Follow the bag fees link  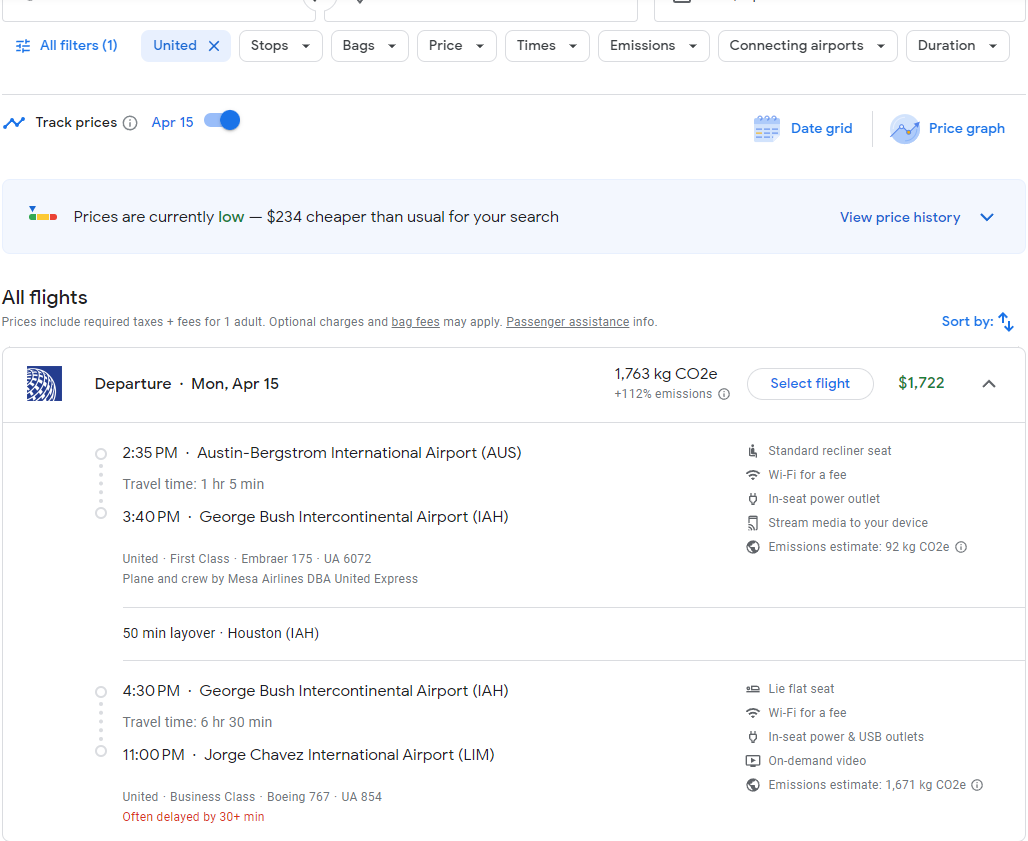click(415, 322)
